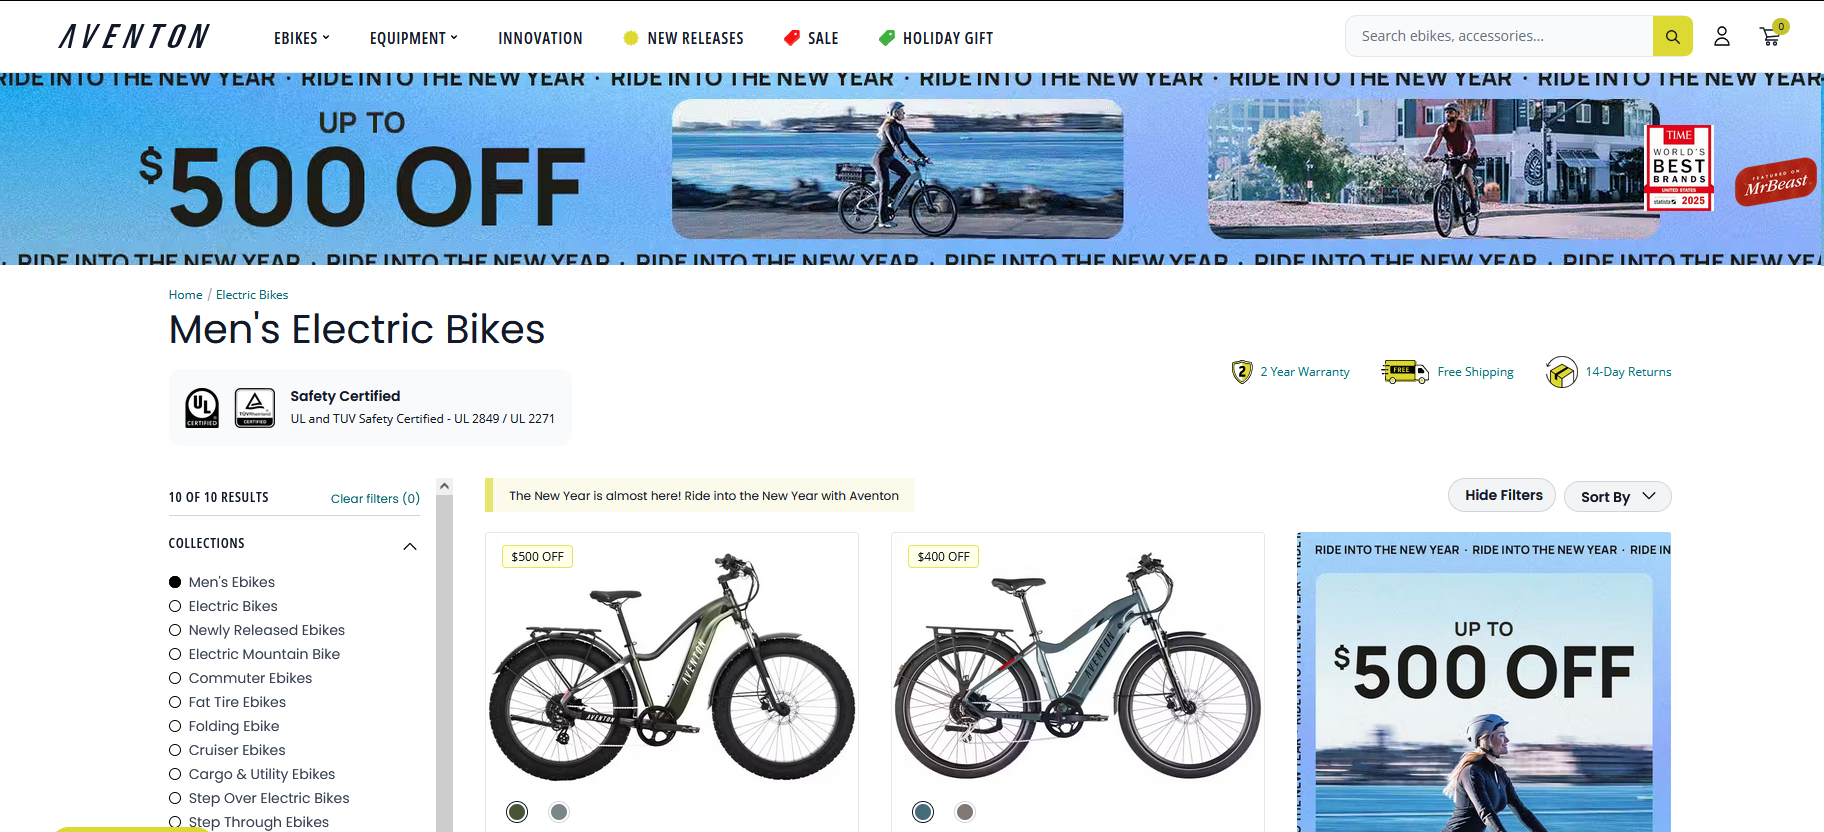
Task: Open the shopping cart icon
Action: tap(1771, 36)
